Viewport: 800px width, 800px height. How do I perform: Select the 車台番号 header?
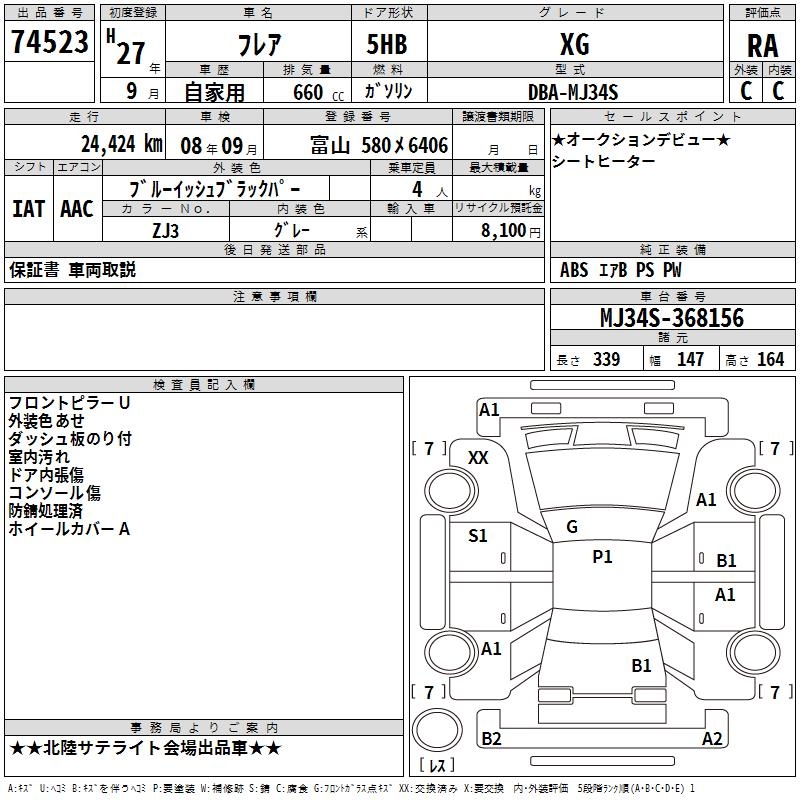tap(672, 296)
